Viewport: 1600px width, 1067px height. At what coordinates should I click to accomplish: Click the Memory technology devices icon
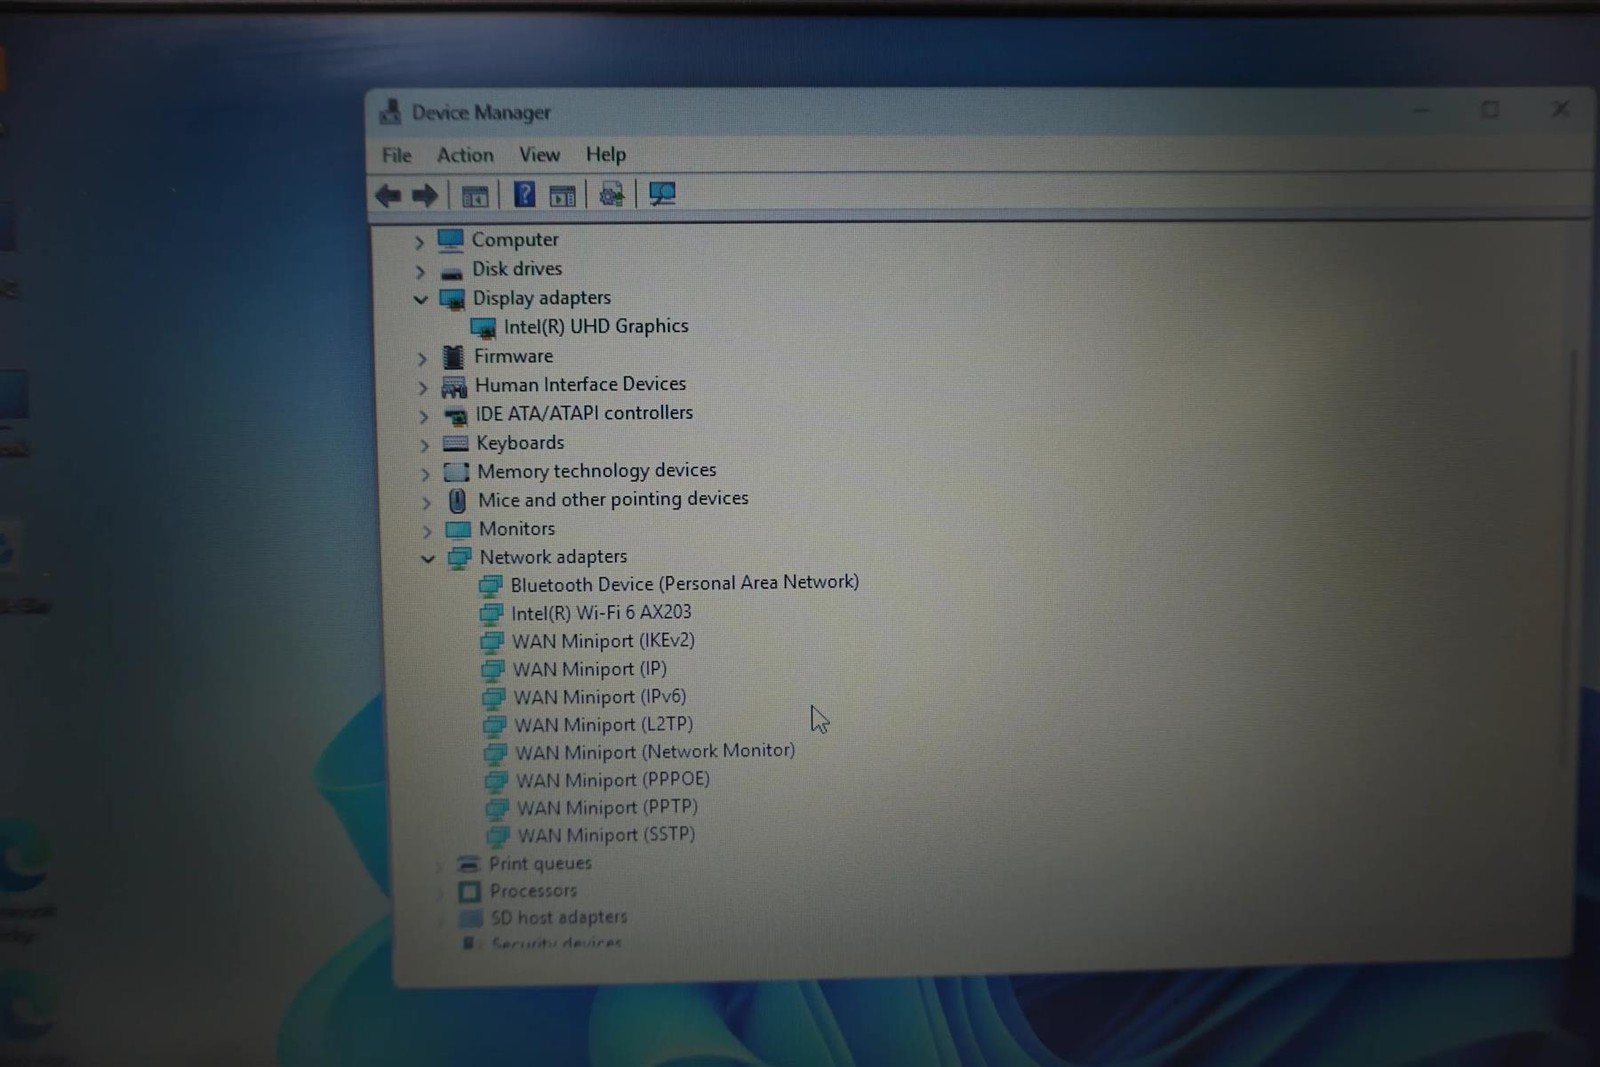point(457,472)
